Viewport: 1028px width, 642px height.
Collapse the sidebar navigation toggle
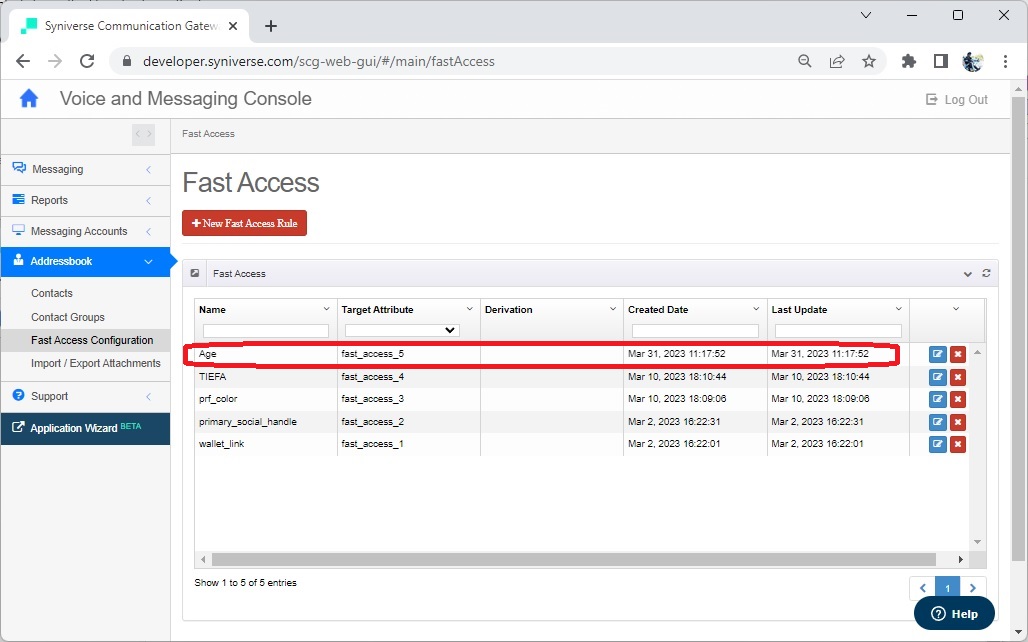pyautogui.click(x=144, y=134)
